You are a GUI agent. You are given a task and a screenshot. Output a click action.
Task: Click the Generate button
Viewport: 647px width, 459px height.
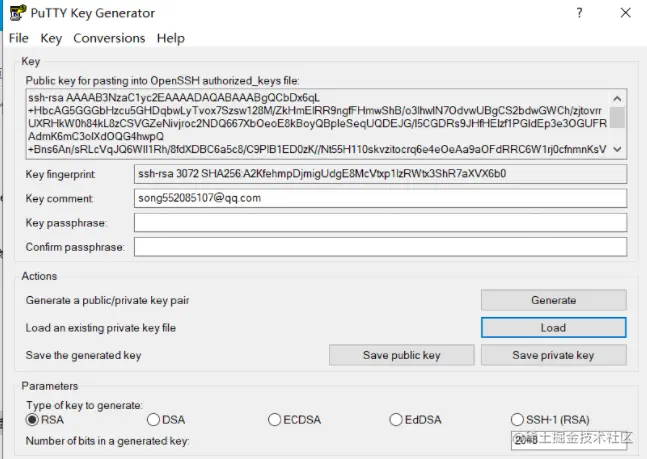pyautogui.click(x=553, y=300)
